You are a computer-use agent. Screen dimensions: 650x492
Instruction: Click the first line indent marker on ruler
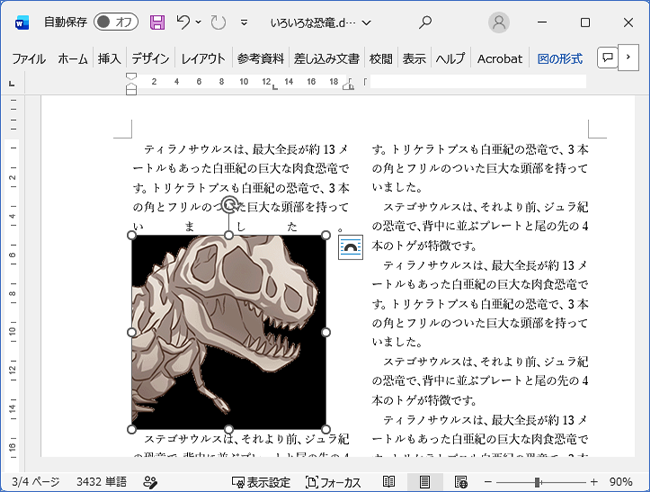coord(131,77)
